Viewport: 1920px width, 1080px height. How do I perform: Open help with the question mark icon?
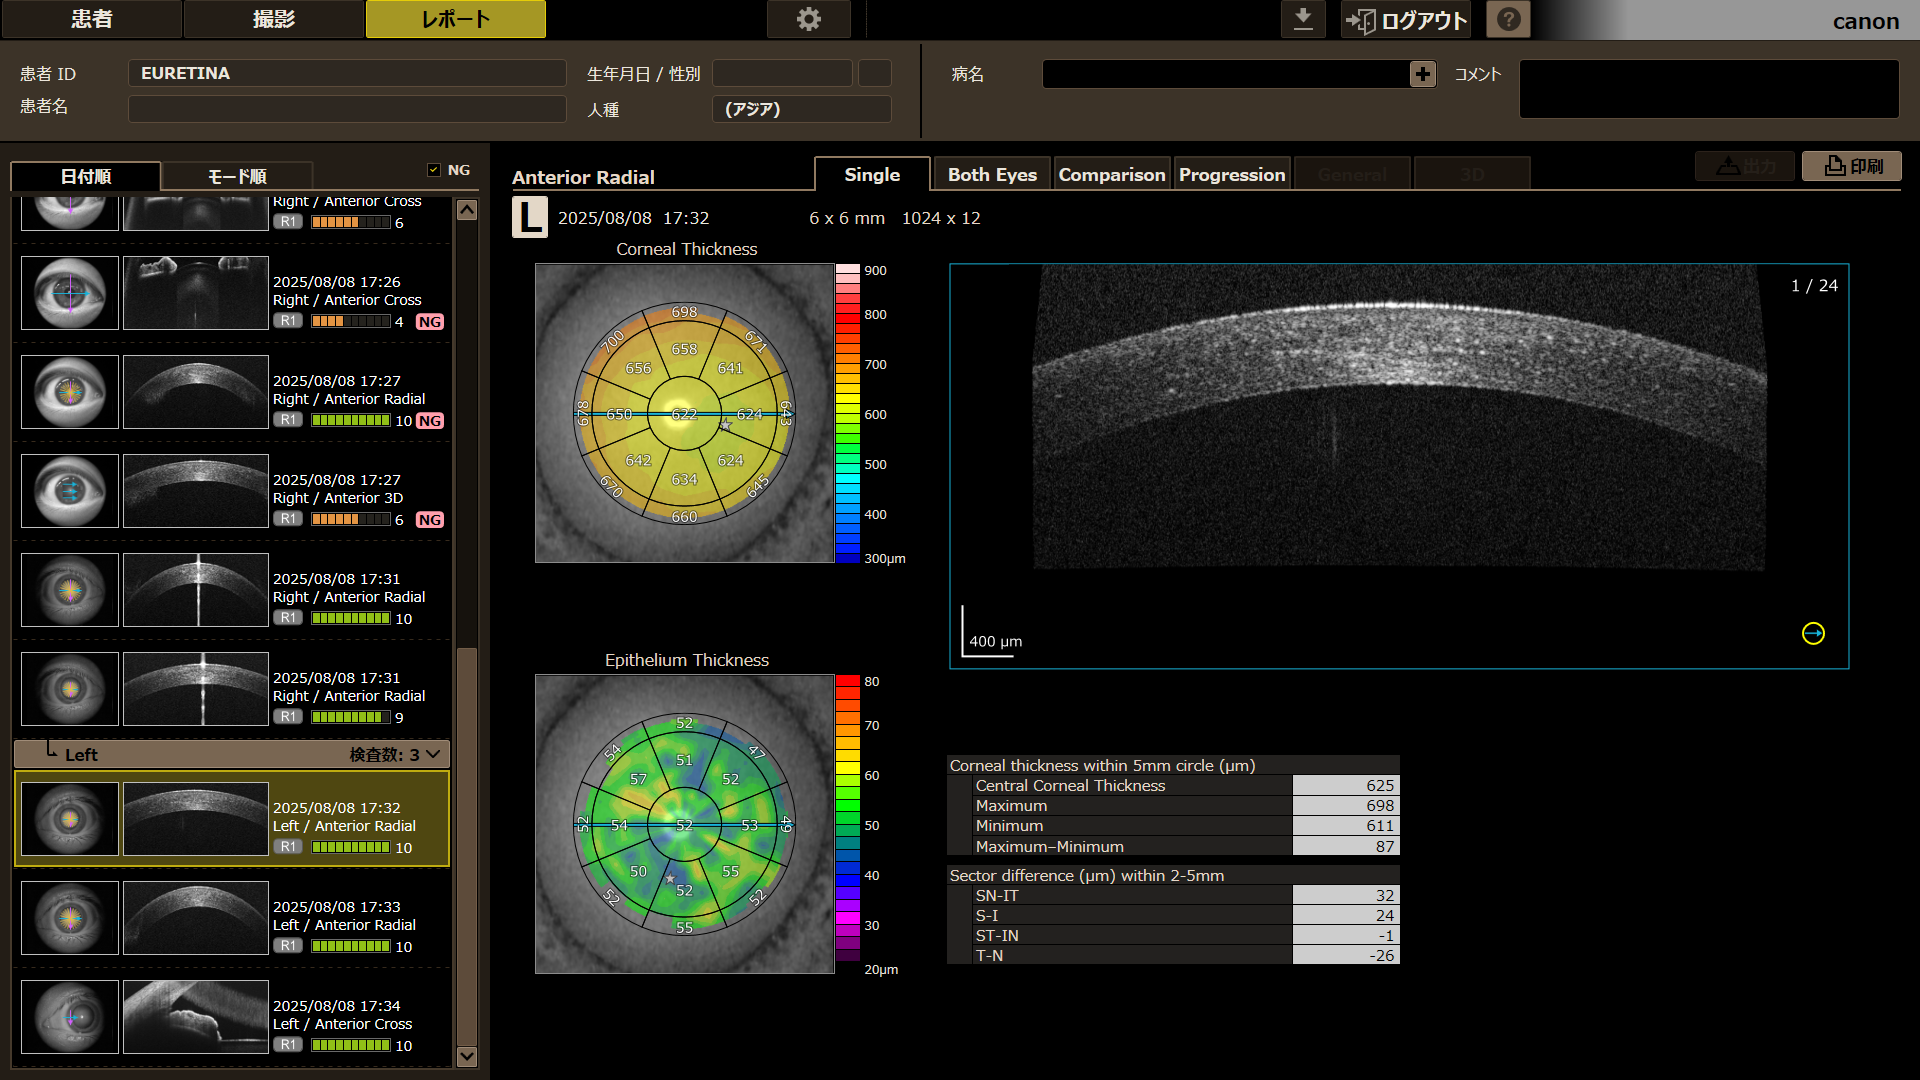coord(1508,19)
